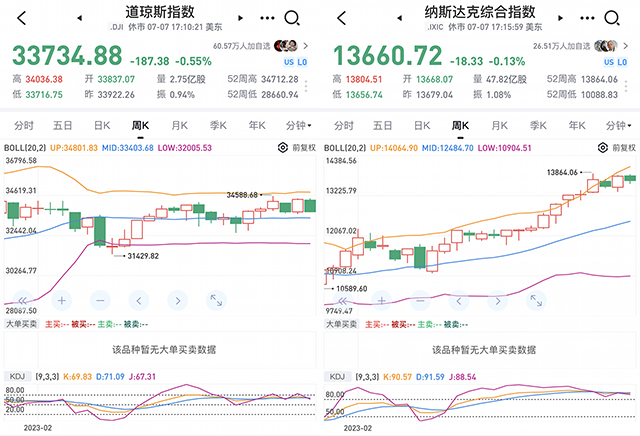The image size is (640, 436).
Task: Tap KDJ indicator button on Dow Jones
Action: [x=17, y=376]
